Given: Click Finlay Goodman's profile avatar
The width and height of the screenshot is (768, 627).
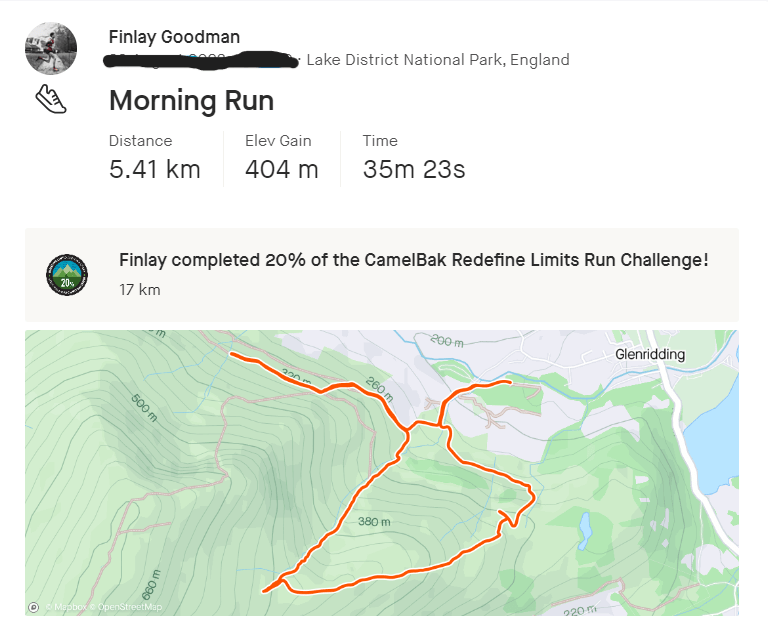Looking at the screenshot, I should (51, 48).
